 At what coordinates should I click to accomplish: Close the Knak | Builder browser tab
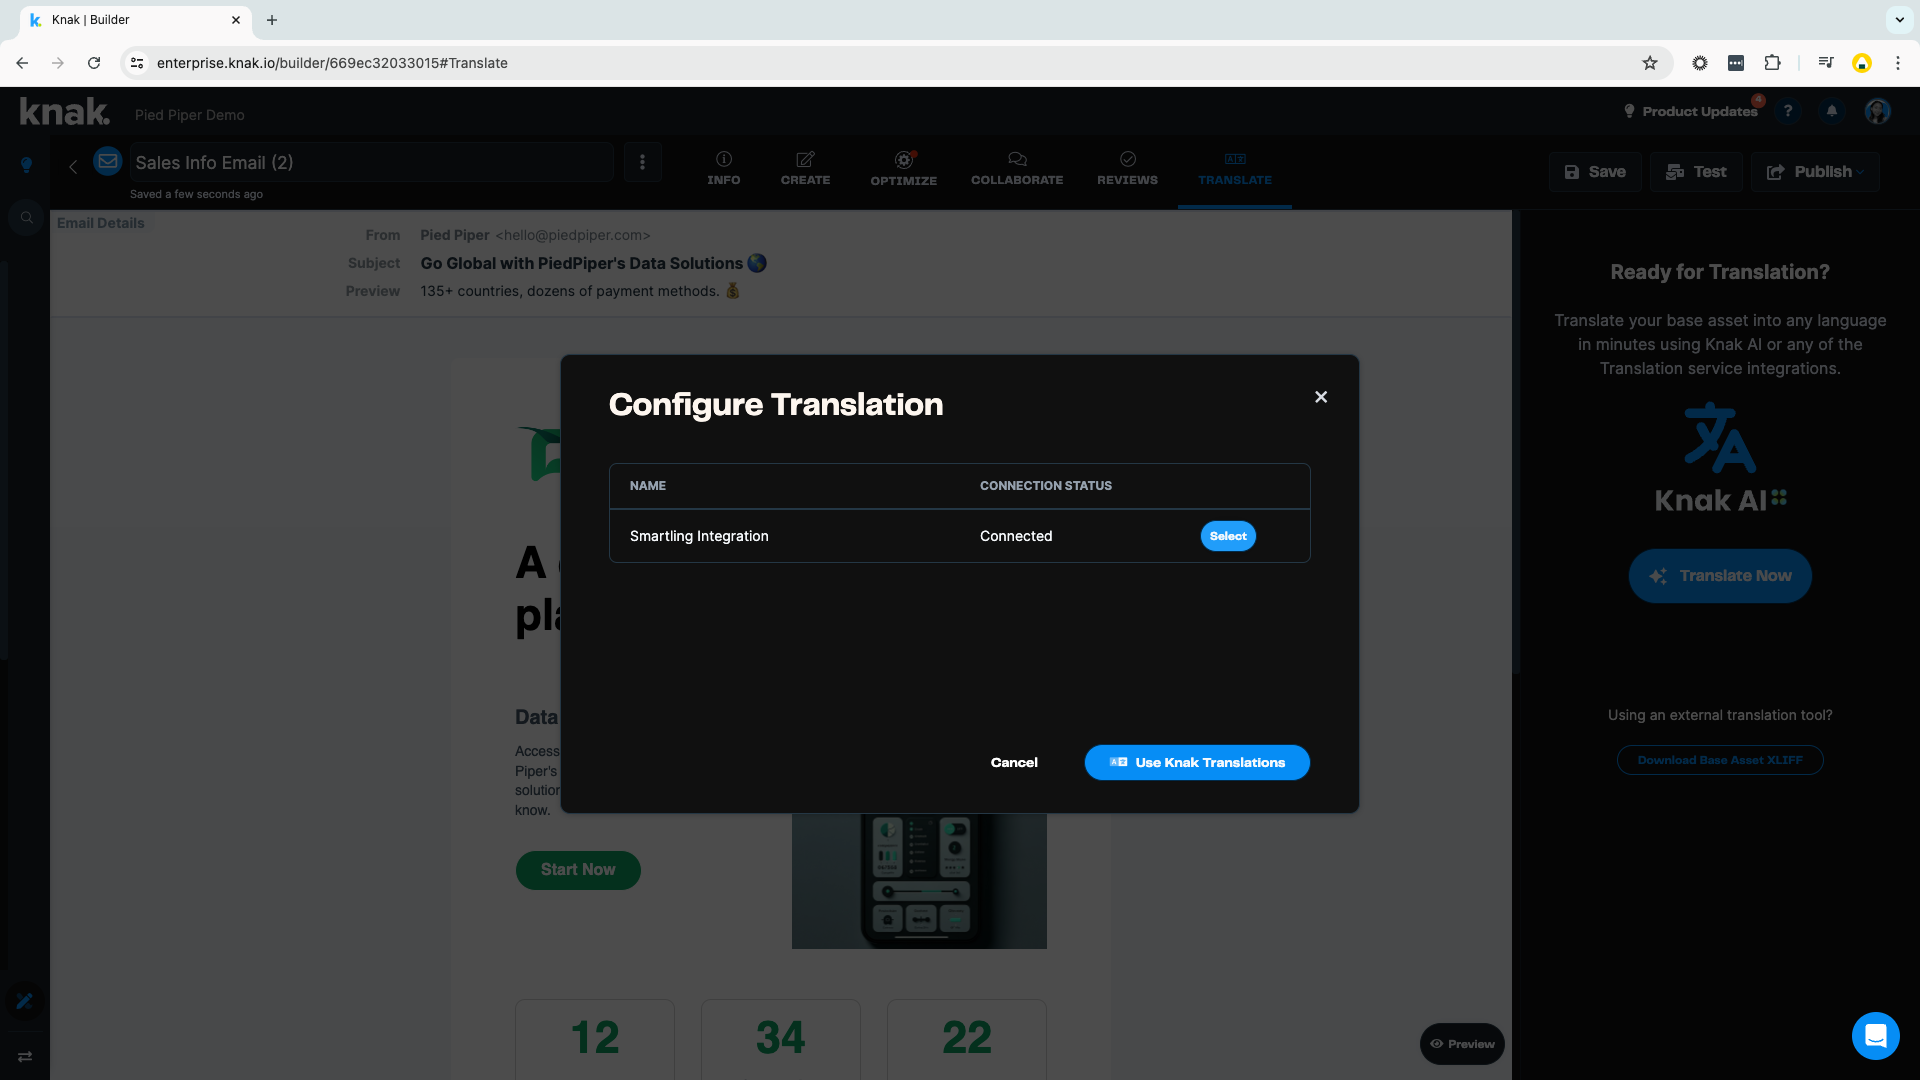point(236,20)
